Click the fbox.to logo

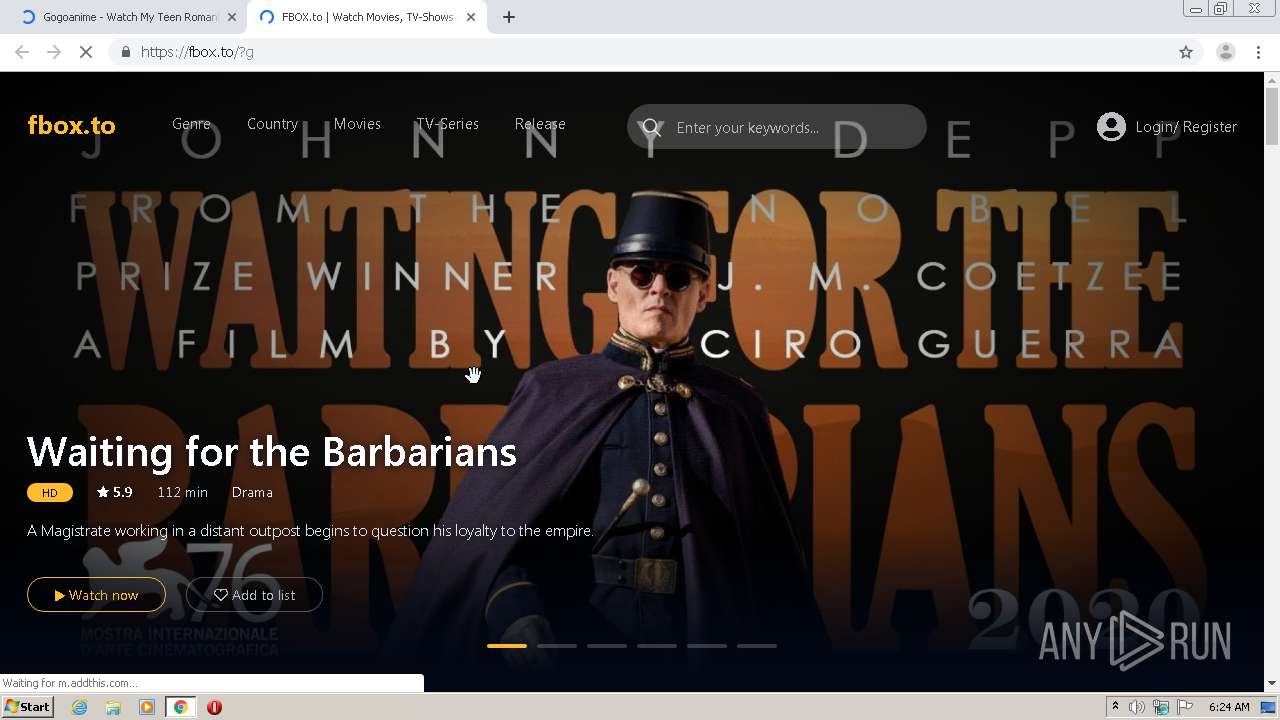tap(71, 125)
